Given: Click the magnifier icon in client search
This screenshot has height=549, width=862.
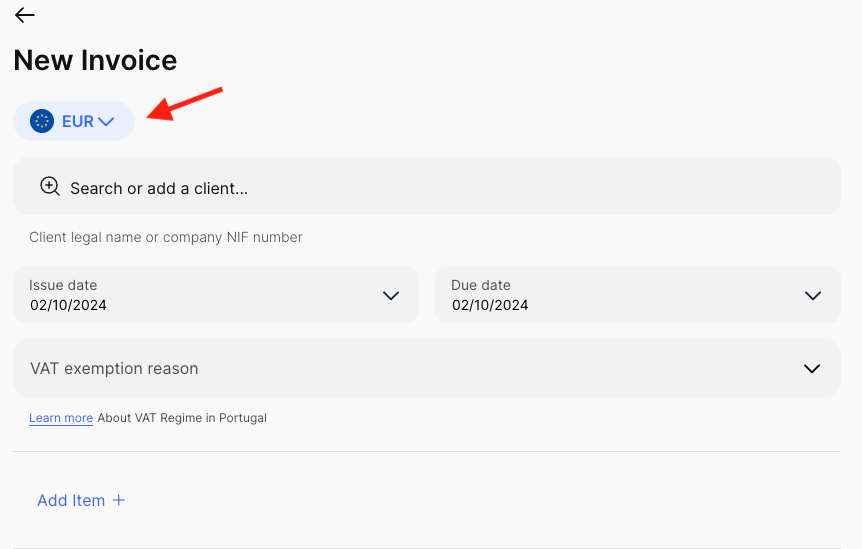Looking at the screenshot, I should [50, 186].
